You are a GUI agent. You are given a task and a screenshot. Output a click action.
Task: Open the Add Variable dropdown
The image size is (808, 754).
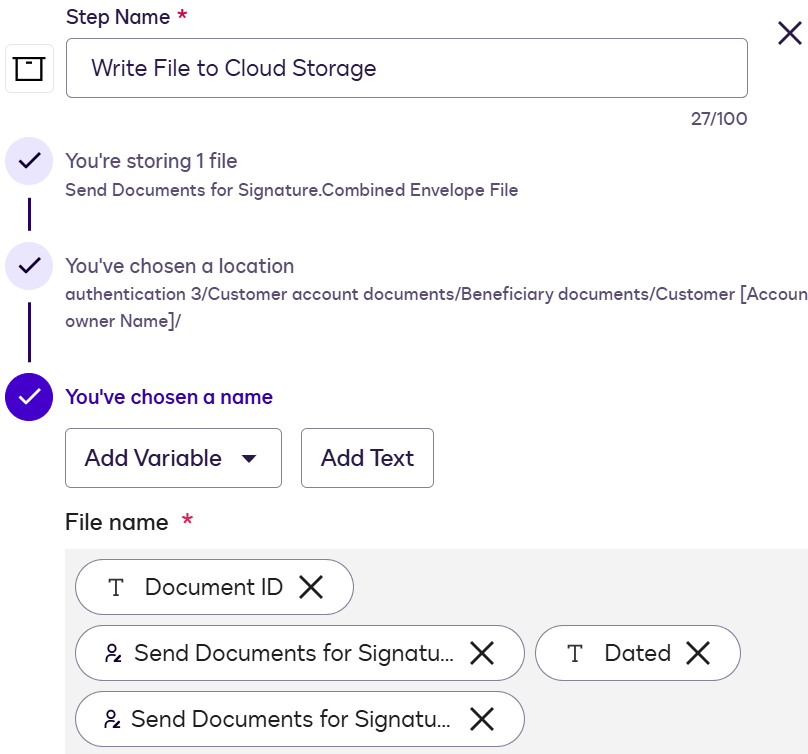click(x=173, y=458)
